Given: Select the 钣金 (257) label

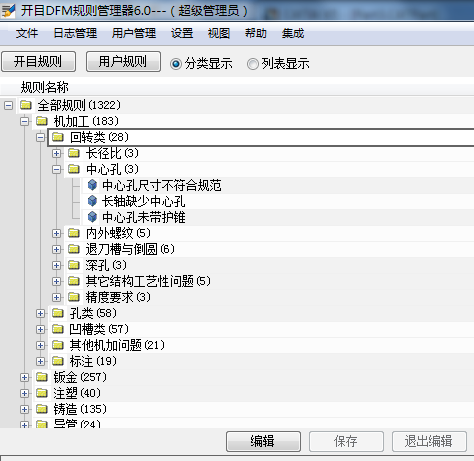Looking at the screenshot, I should pyautogui.click(x=80, y=377).
